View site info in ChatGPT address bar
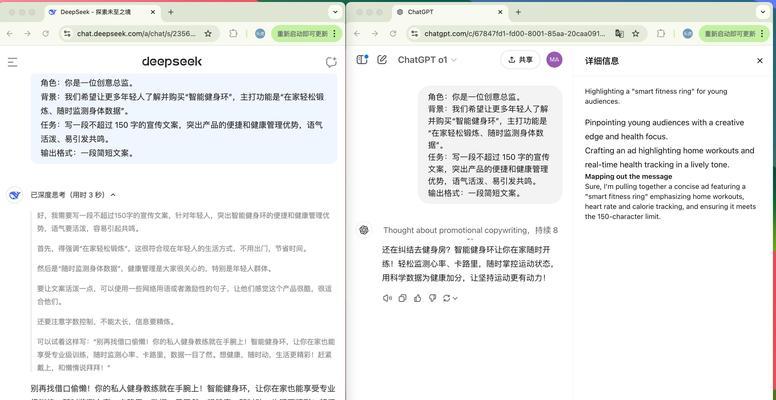This screenshot has width=776, height=400. [x=415, y=34]
